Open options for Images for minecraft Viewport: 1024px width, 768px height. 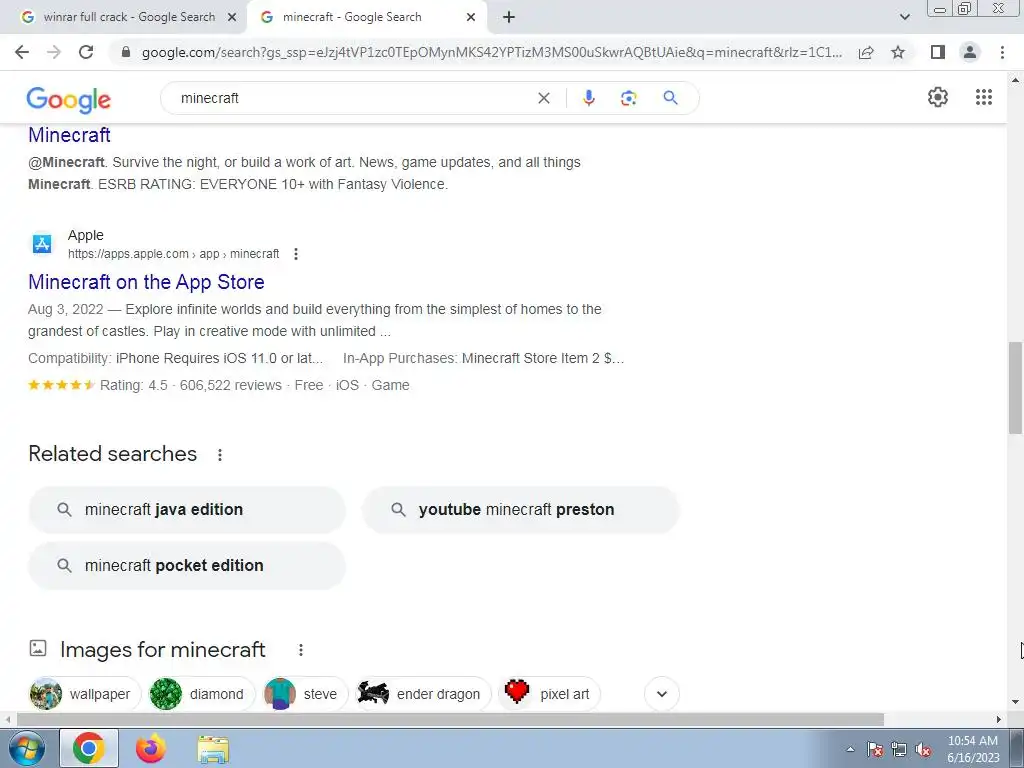click(300, 650)
